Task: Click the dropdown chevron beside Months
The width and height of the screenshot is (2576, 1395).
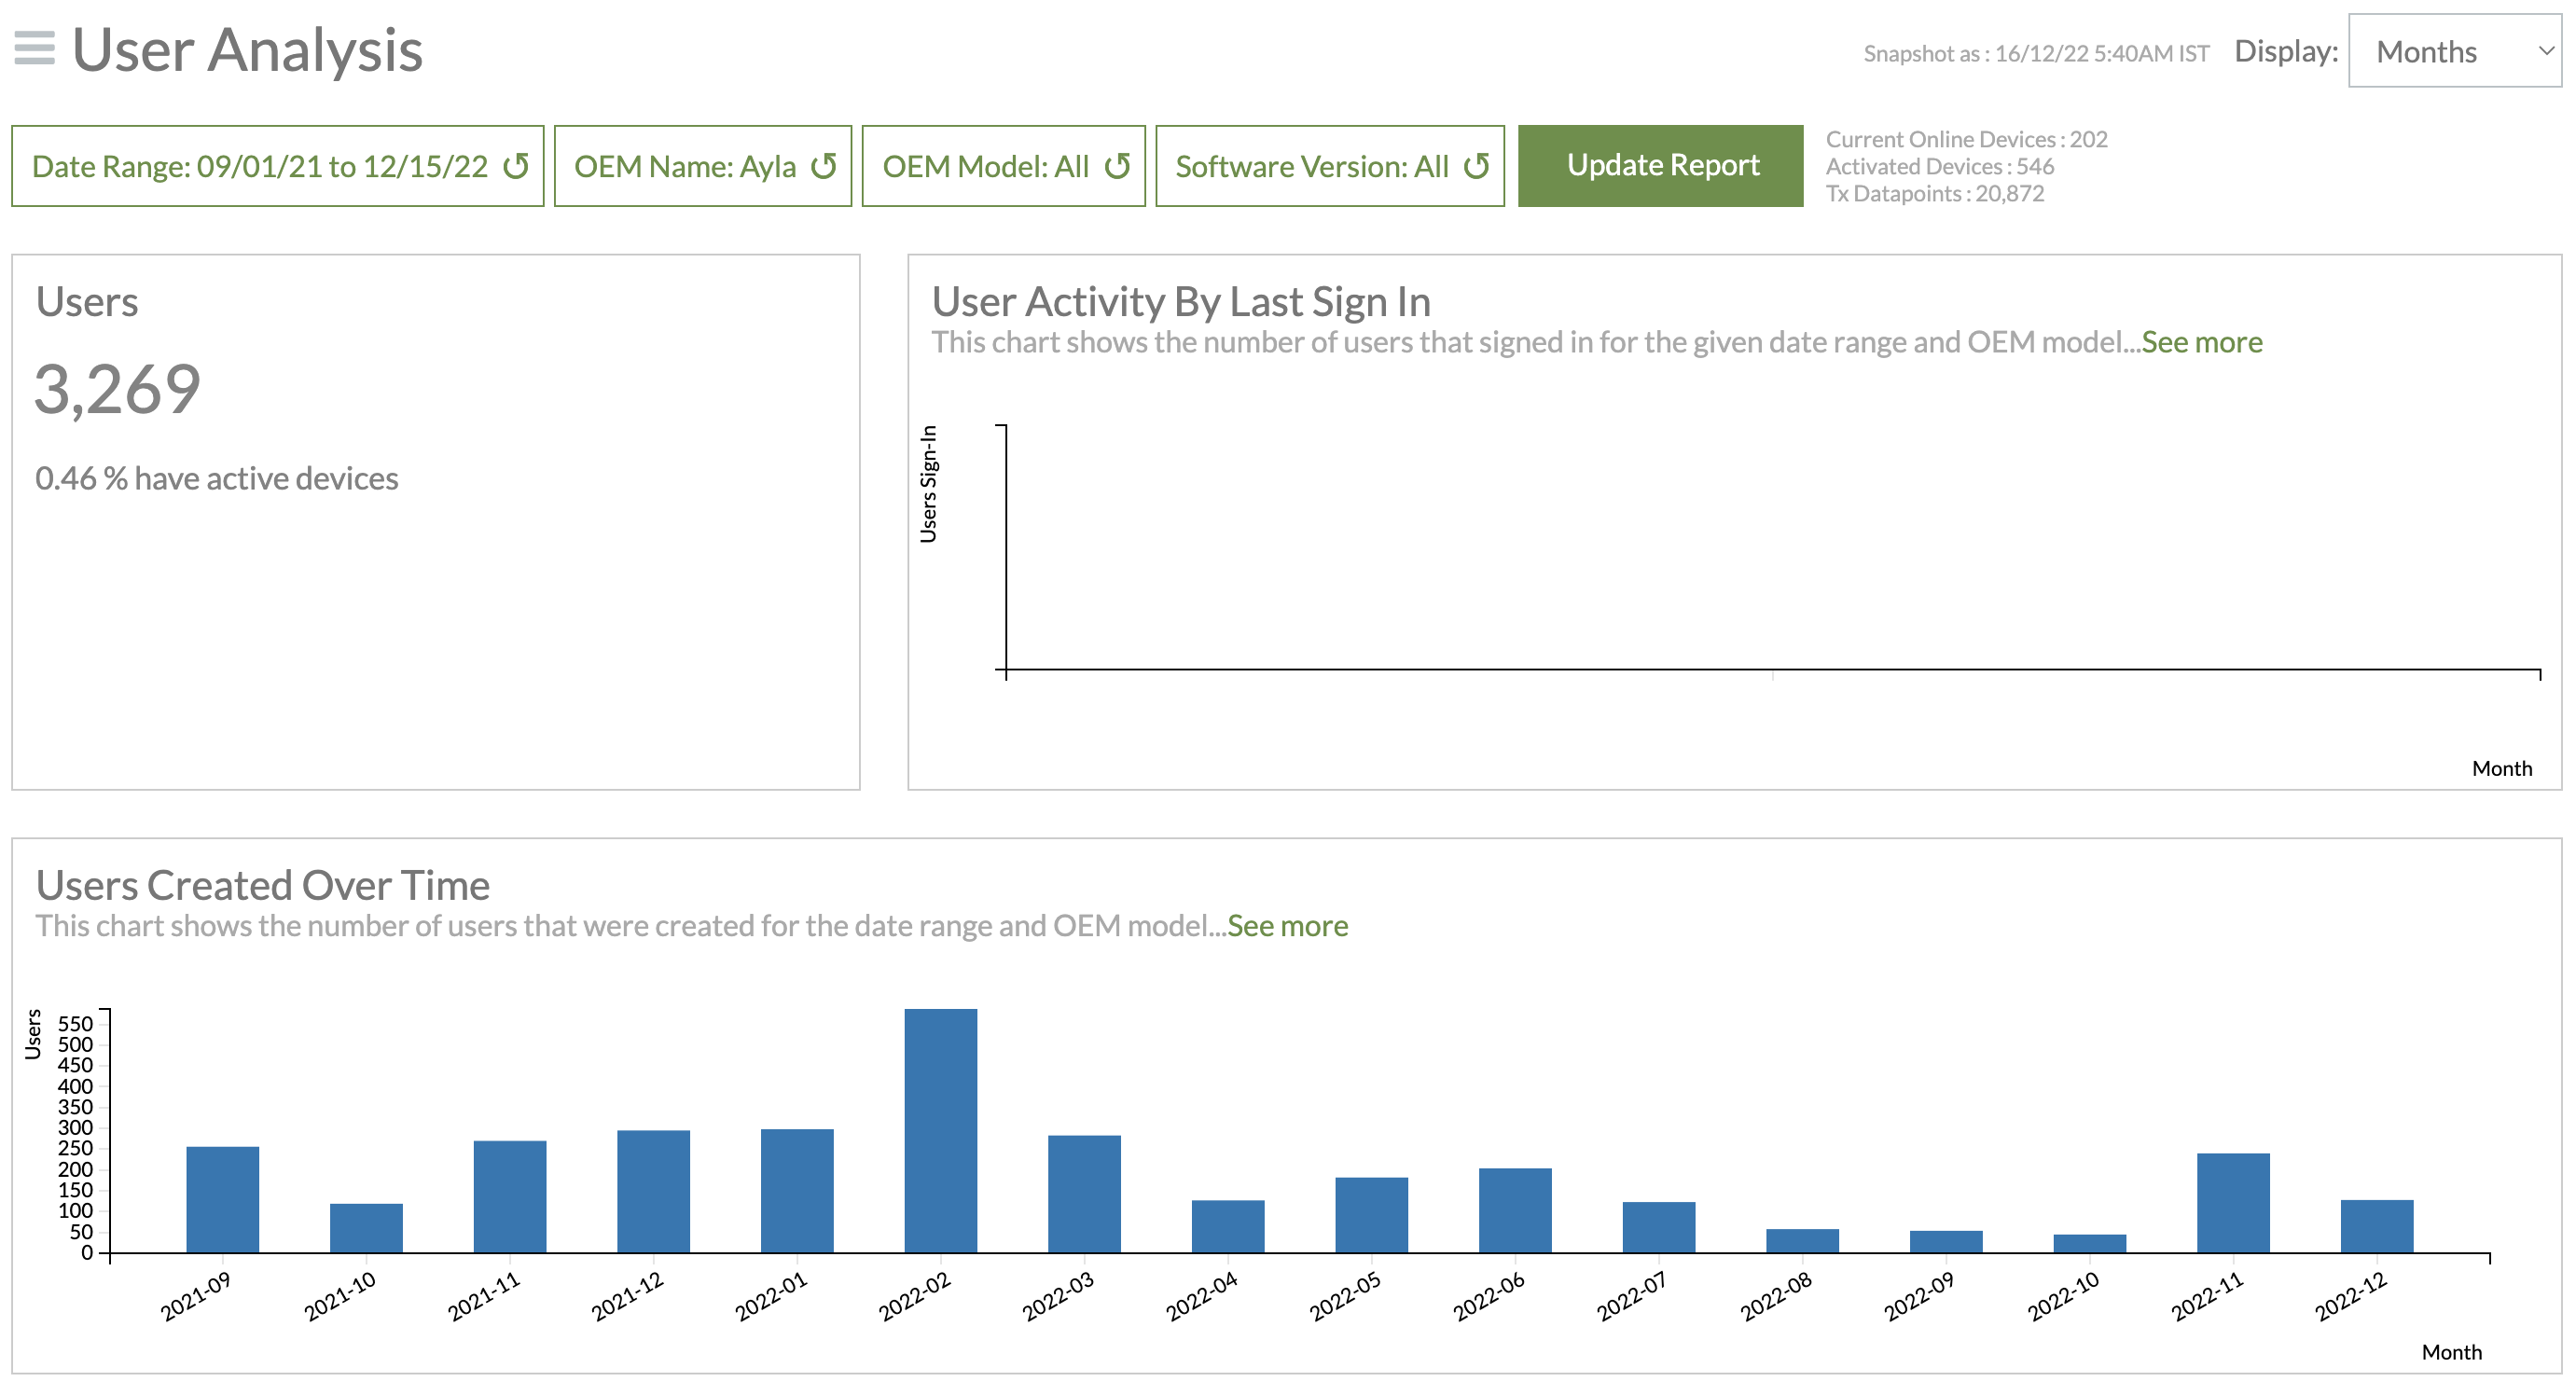Action: pyautogui.click(x=2545, y=51)
